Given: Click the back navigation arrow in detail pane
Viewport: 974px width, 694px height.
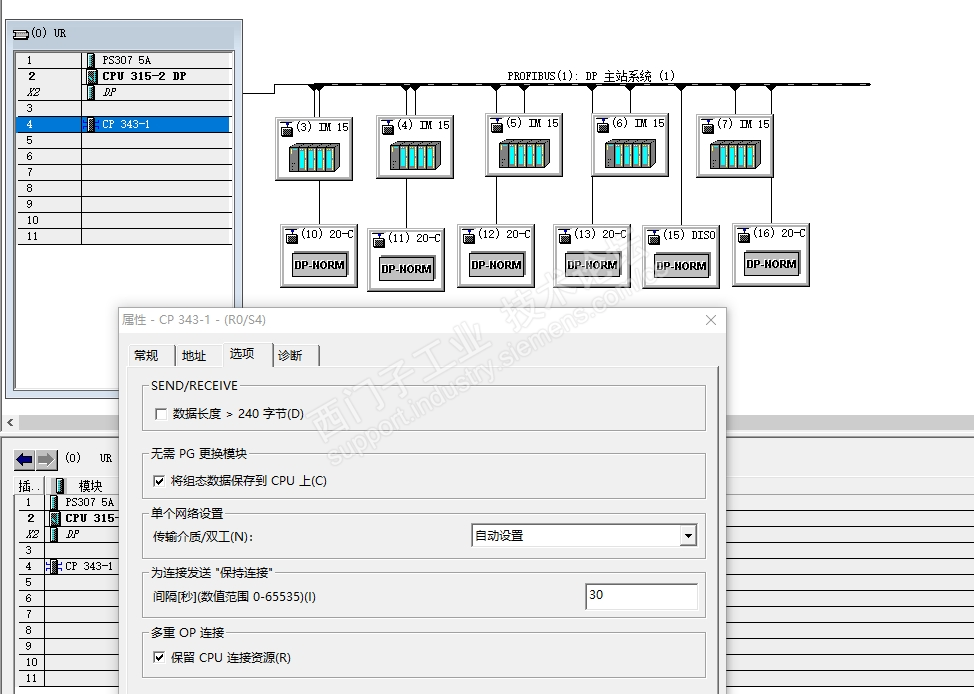Looking at the screenshot, I should (x=25, y=460).
